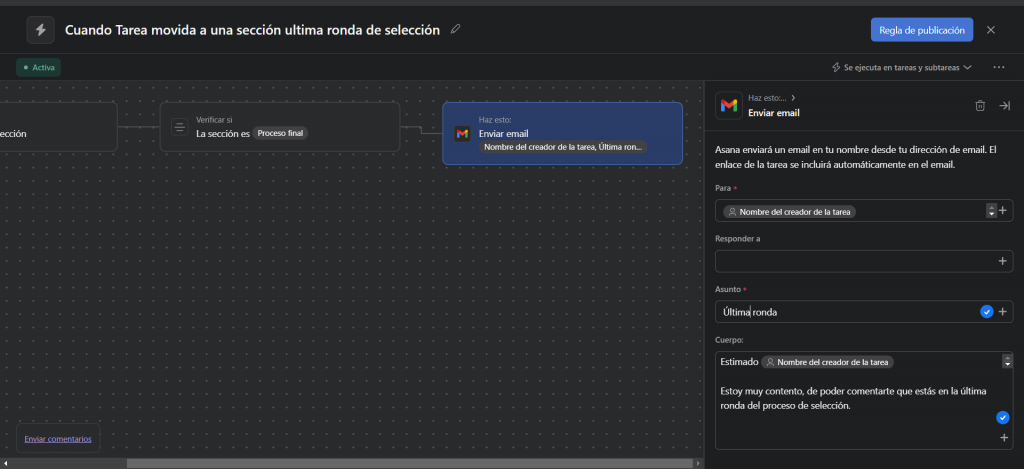Toggle the blue checkmark in the Cuerpo field
Viewport: 1024px width, 469px height.
point(1003,417)
